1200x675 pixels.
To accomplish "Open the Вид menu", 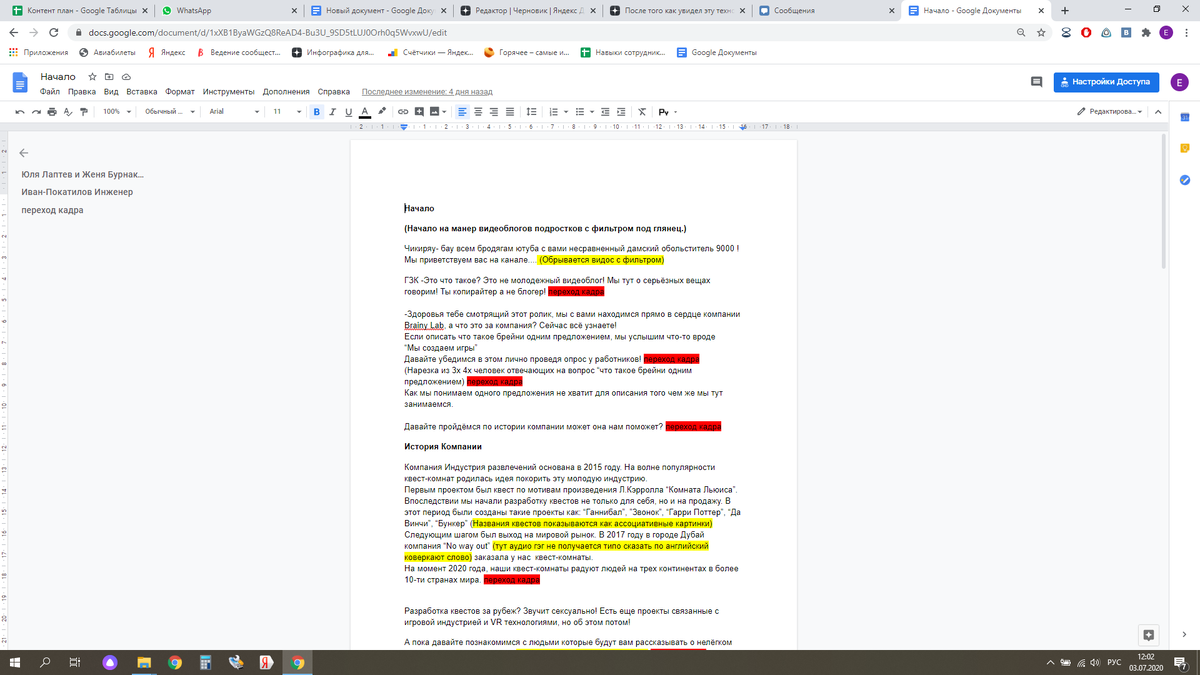I will click(x=111, y=91).
